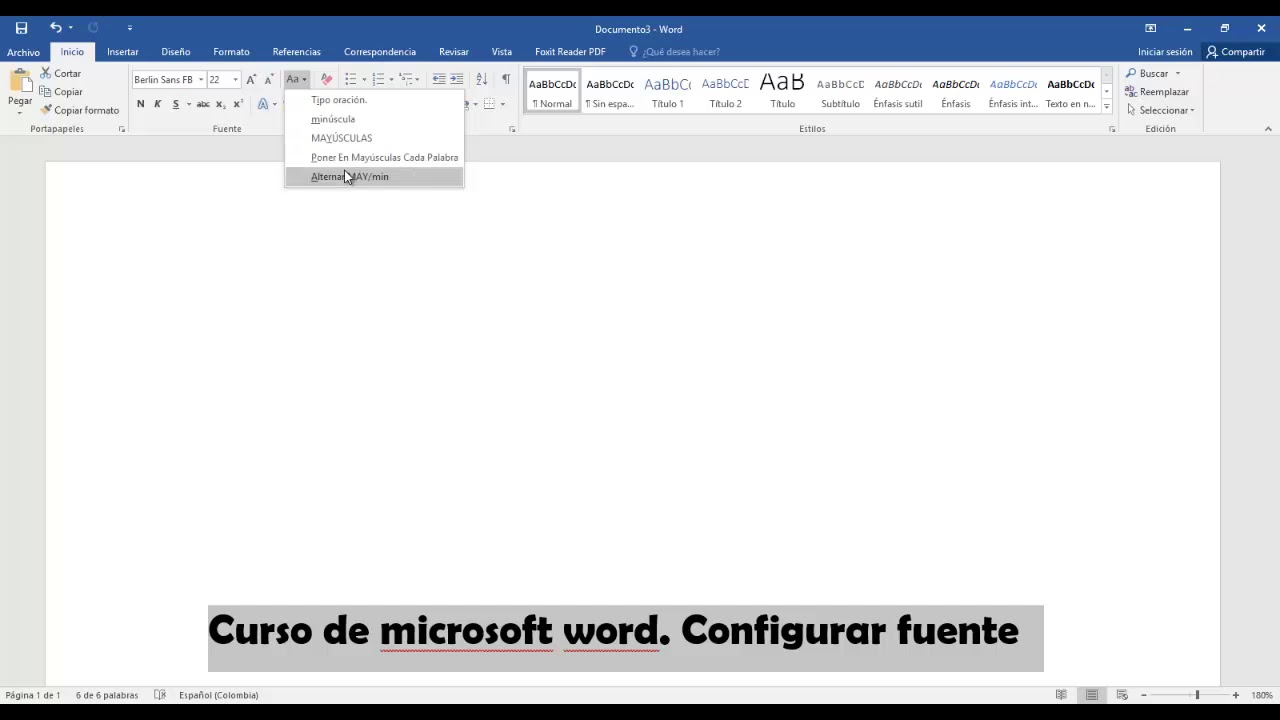Viewport: 1280px width, 720px height.
Task: Click Iniciar sesión link
Action: click(1165, 52)
